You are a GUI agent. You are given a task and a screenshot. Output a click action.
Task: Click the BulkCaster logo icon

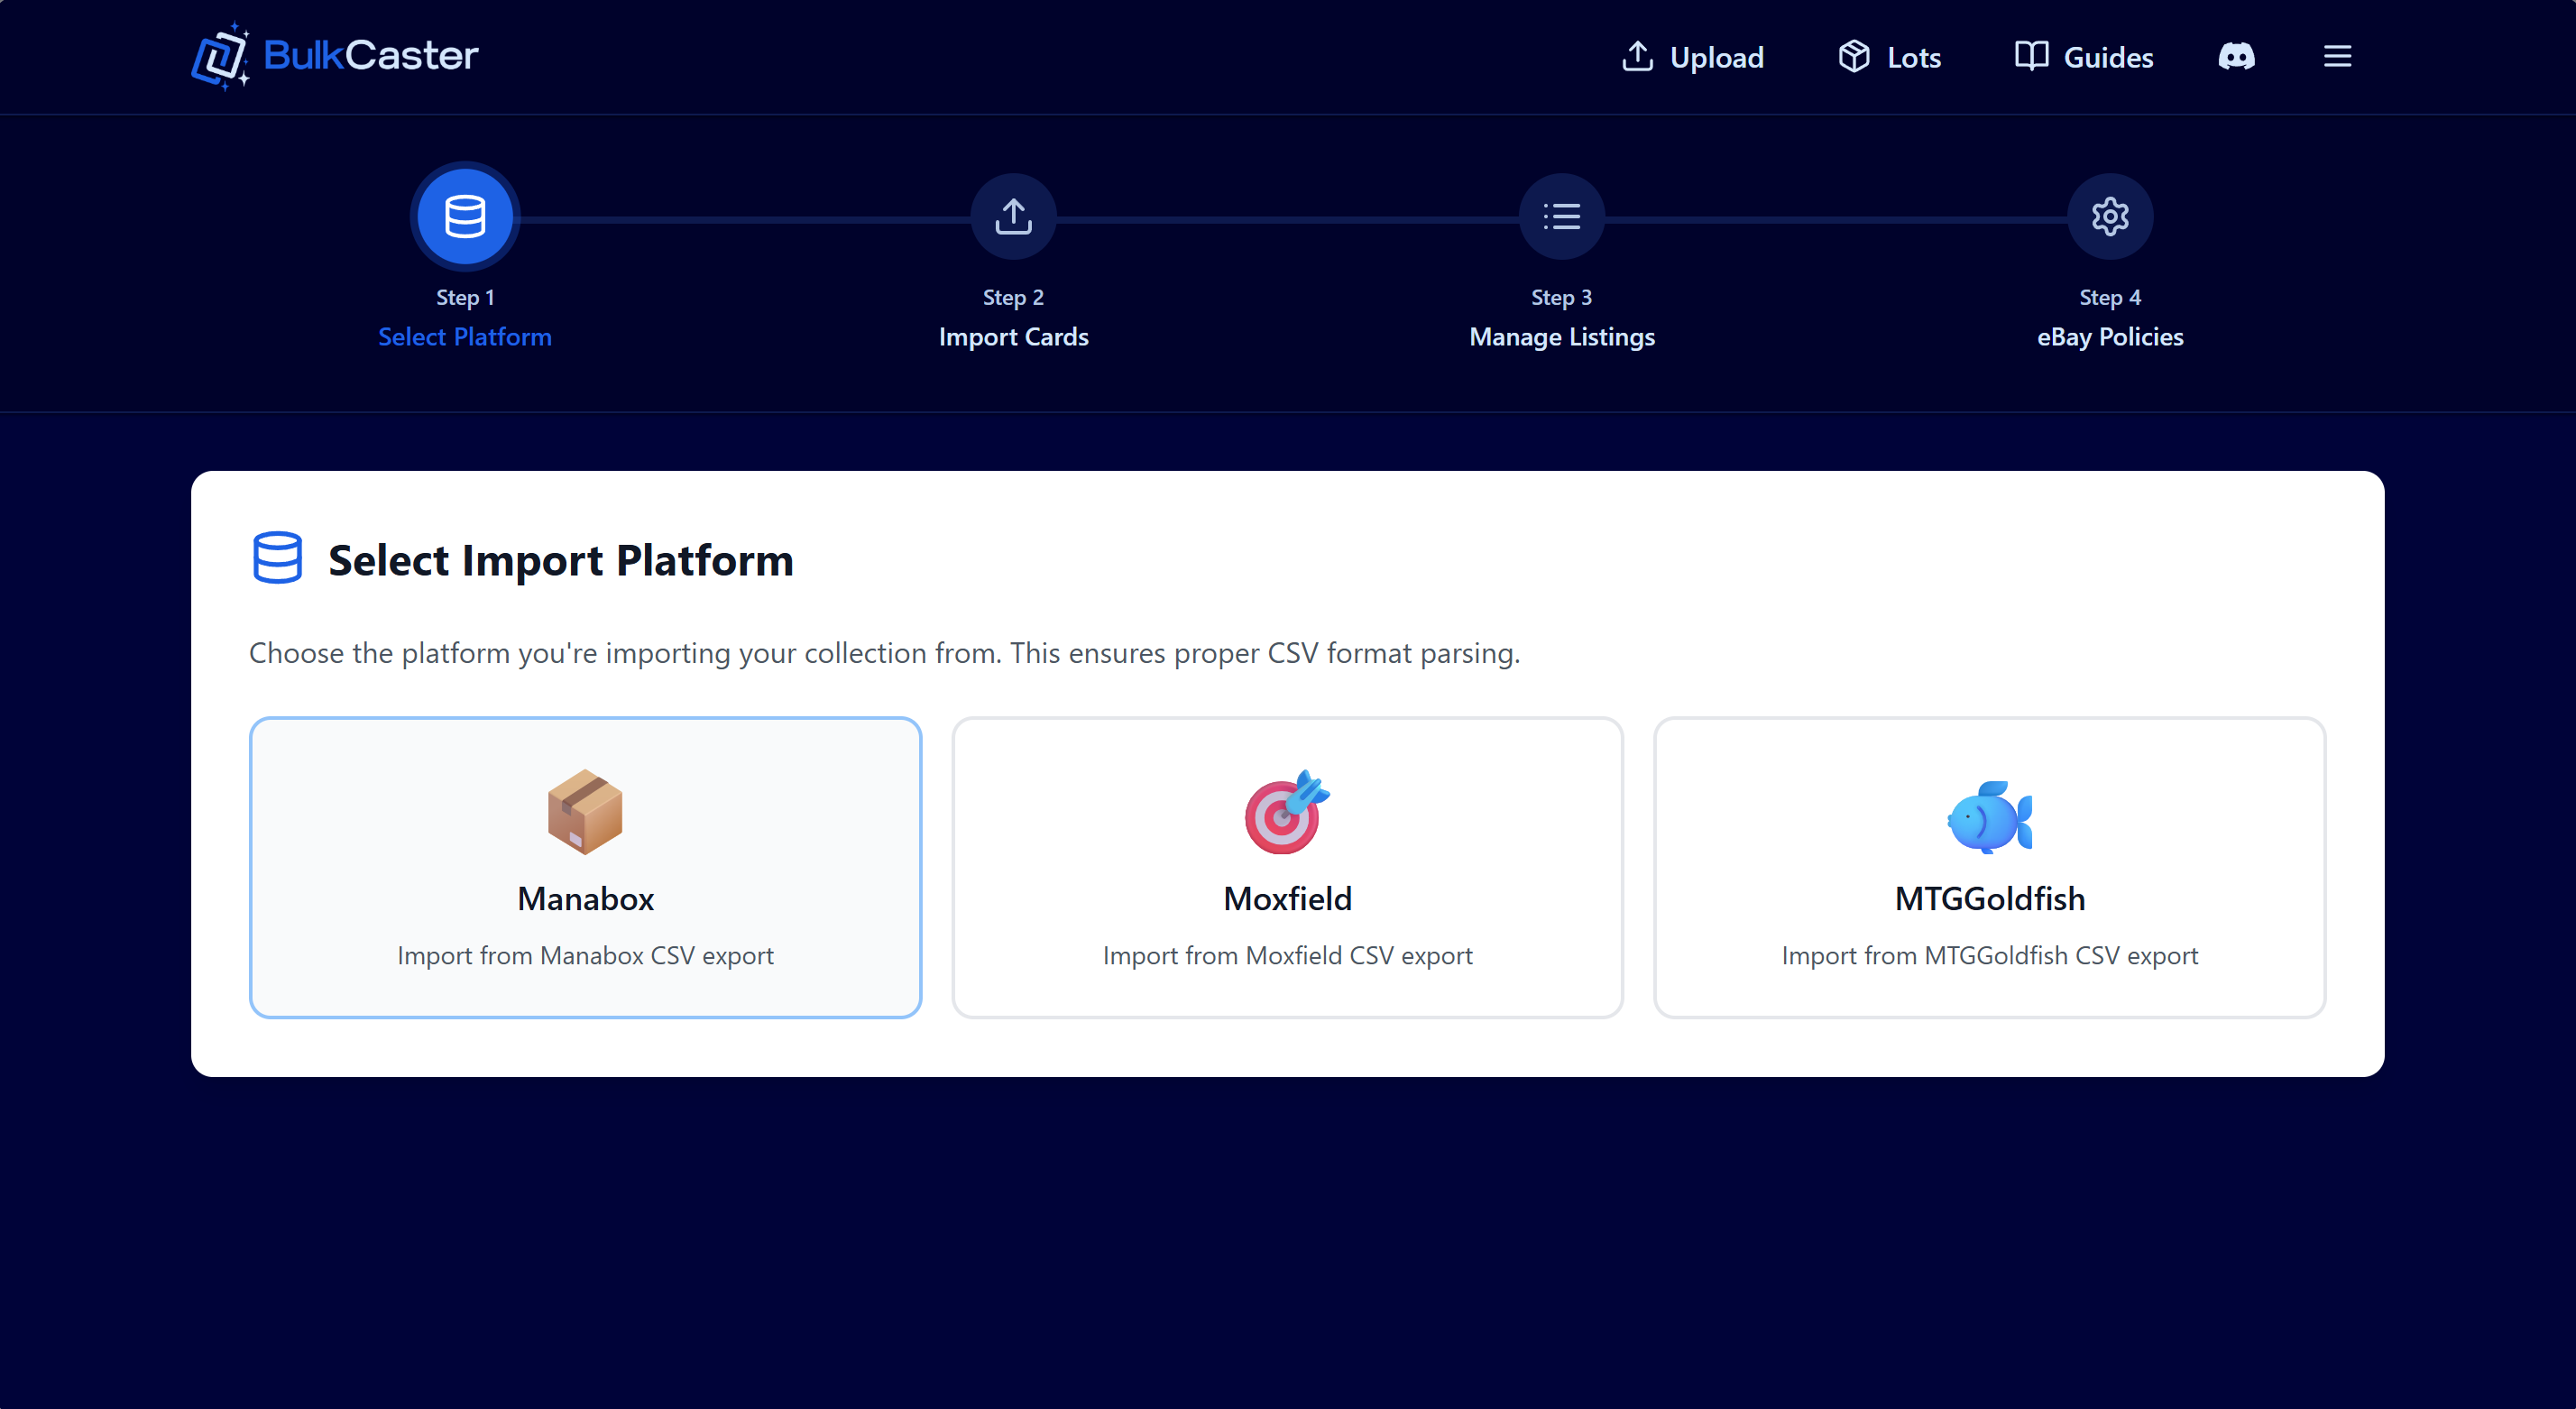pos(219,56)
